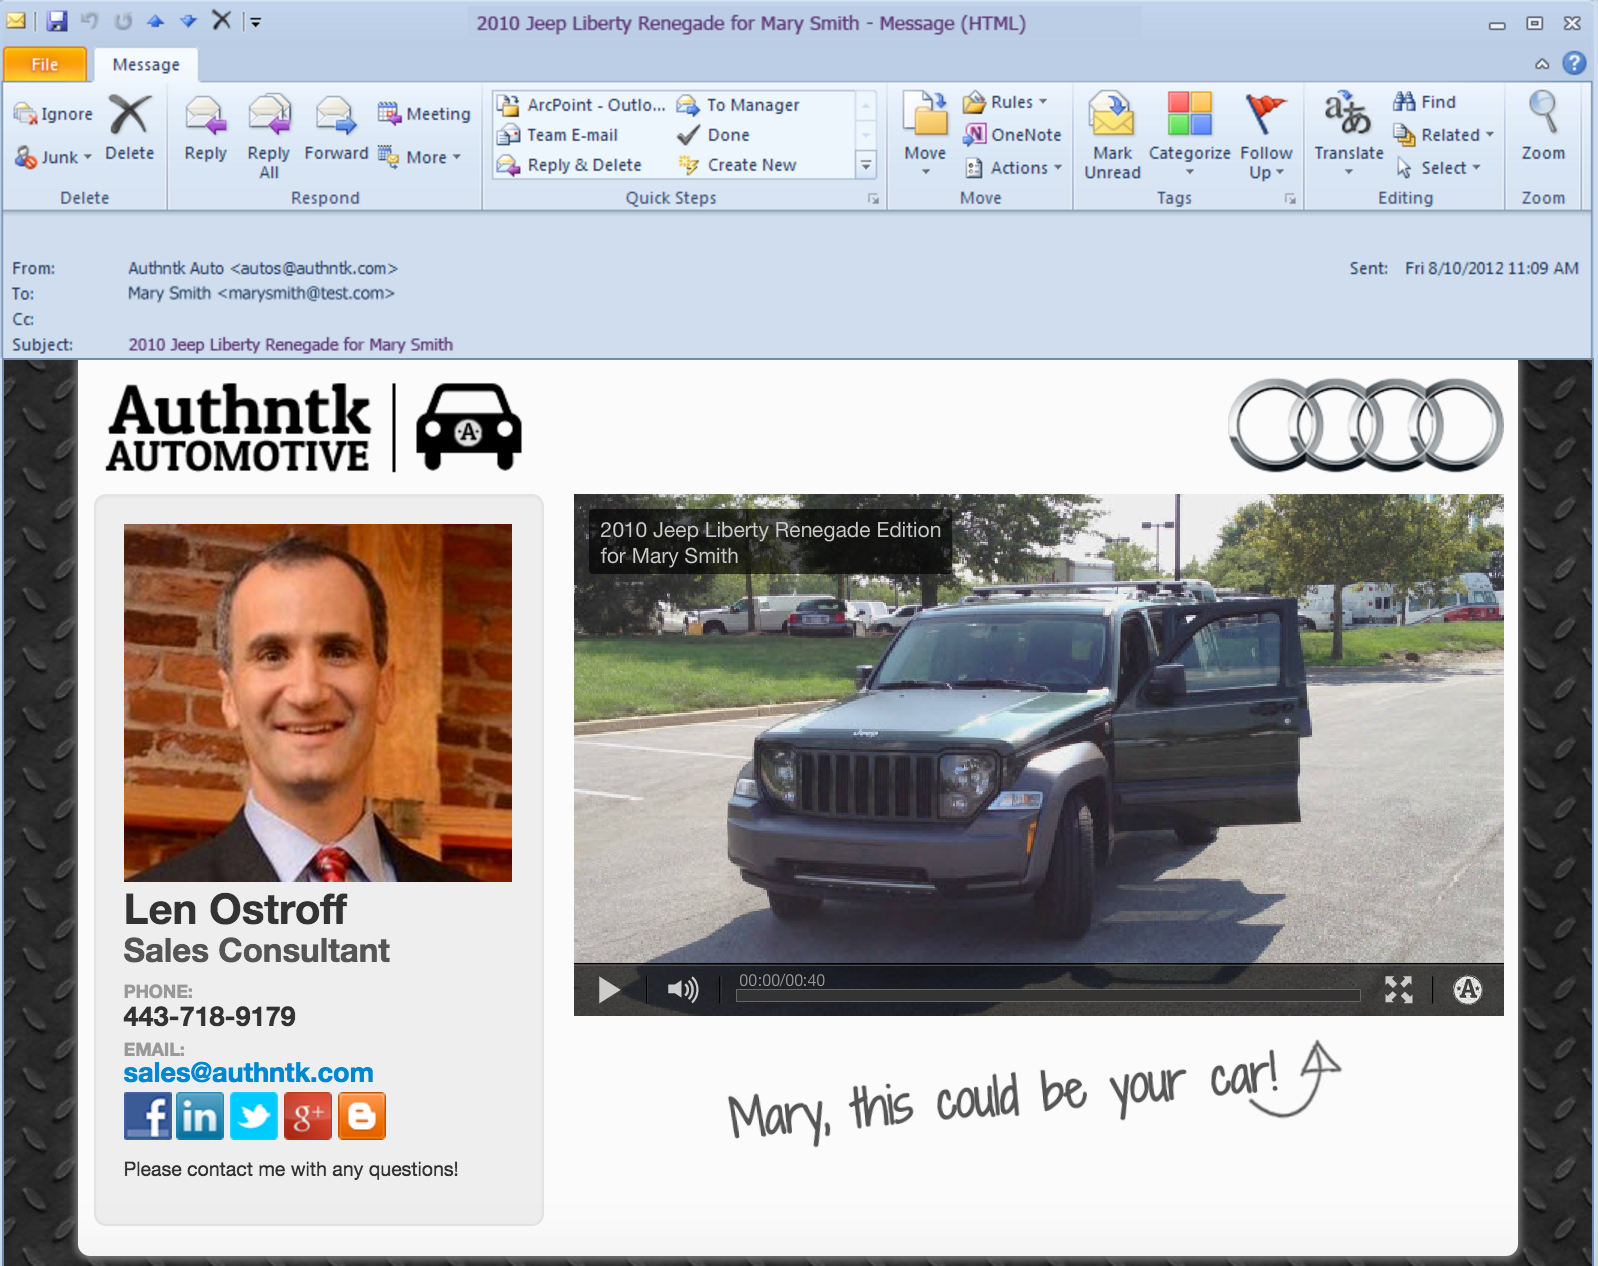Run Team E-mail quick step

click(559, 135)
